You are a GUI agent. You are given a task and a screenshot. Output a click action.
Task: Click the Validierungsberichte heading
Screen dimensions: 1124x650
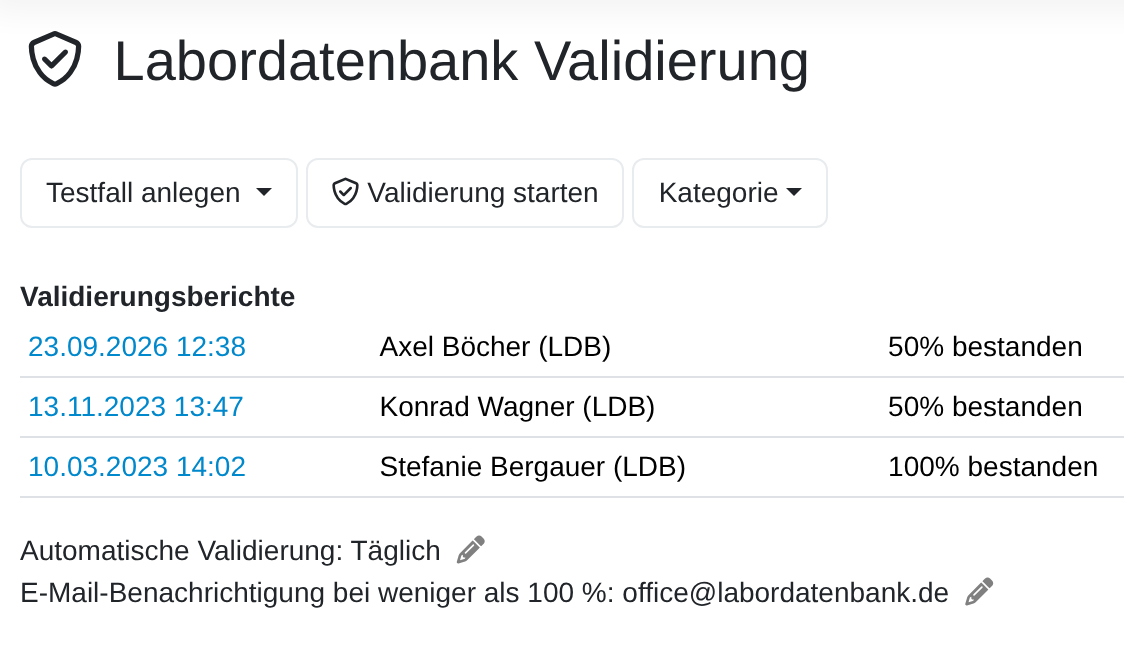tap(158, 297)
